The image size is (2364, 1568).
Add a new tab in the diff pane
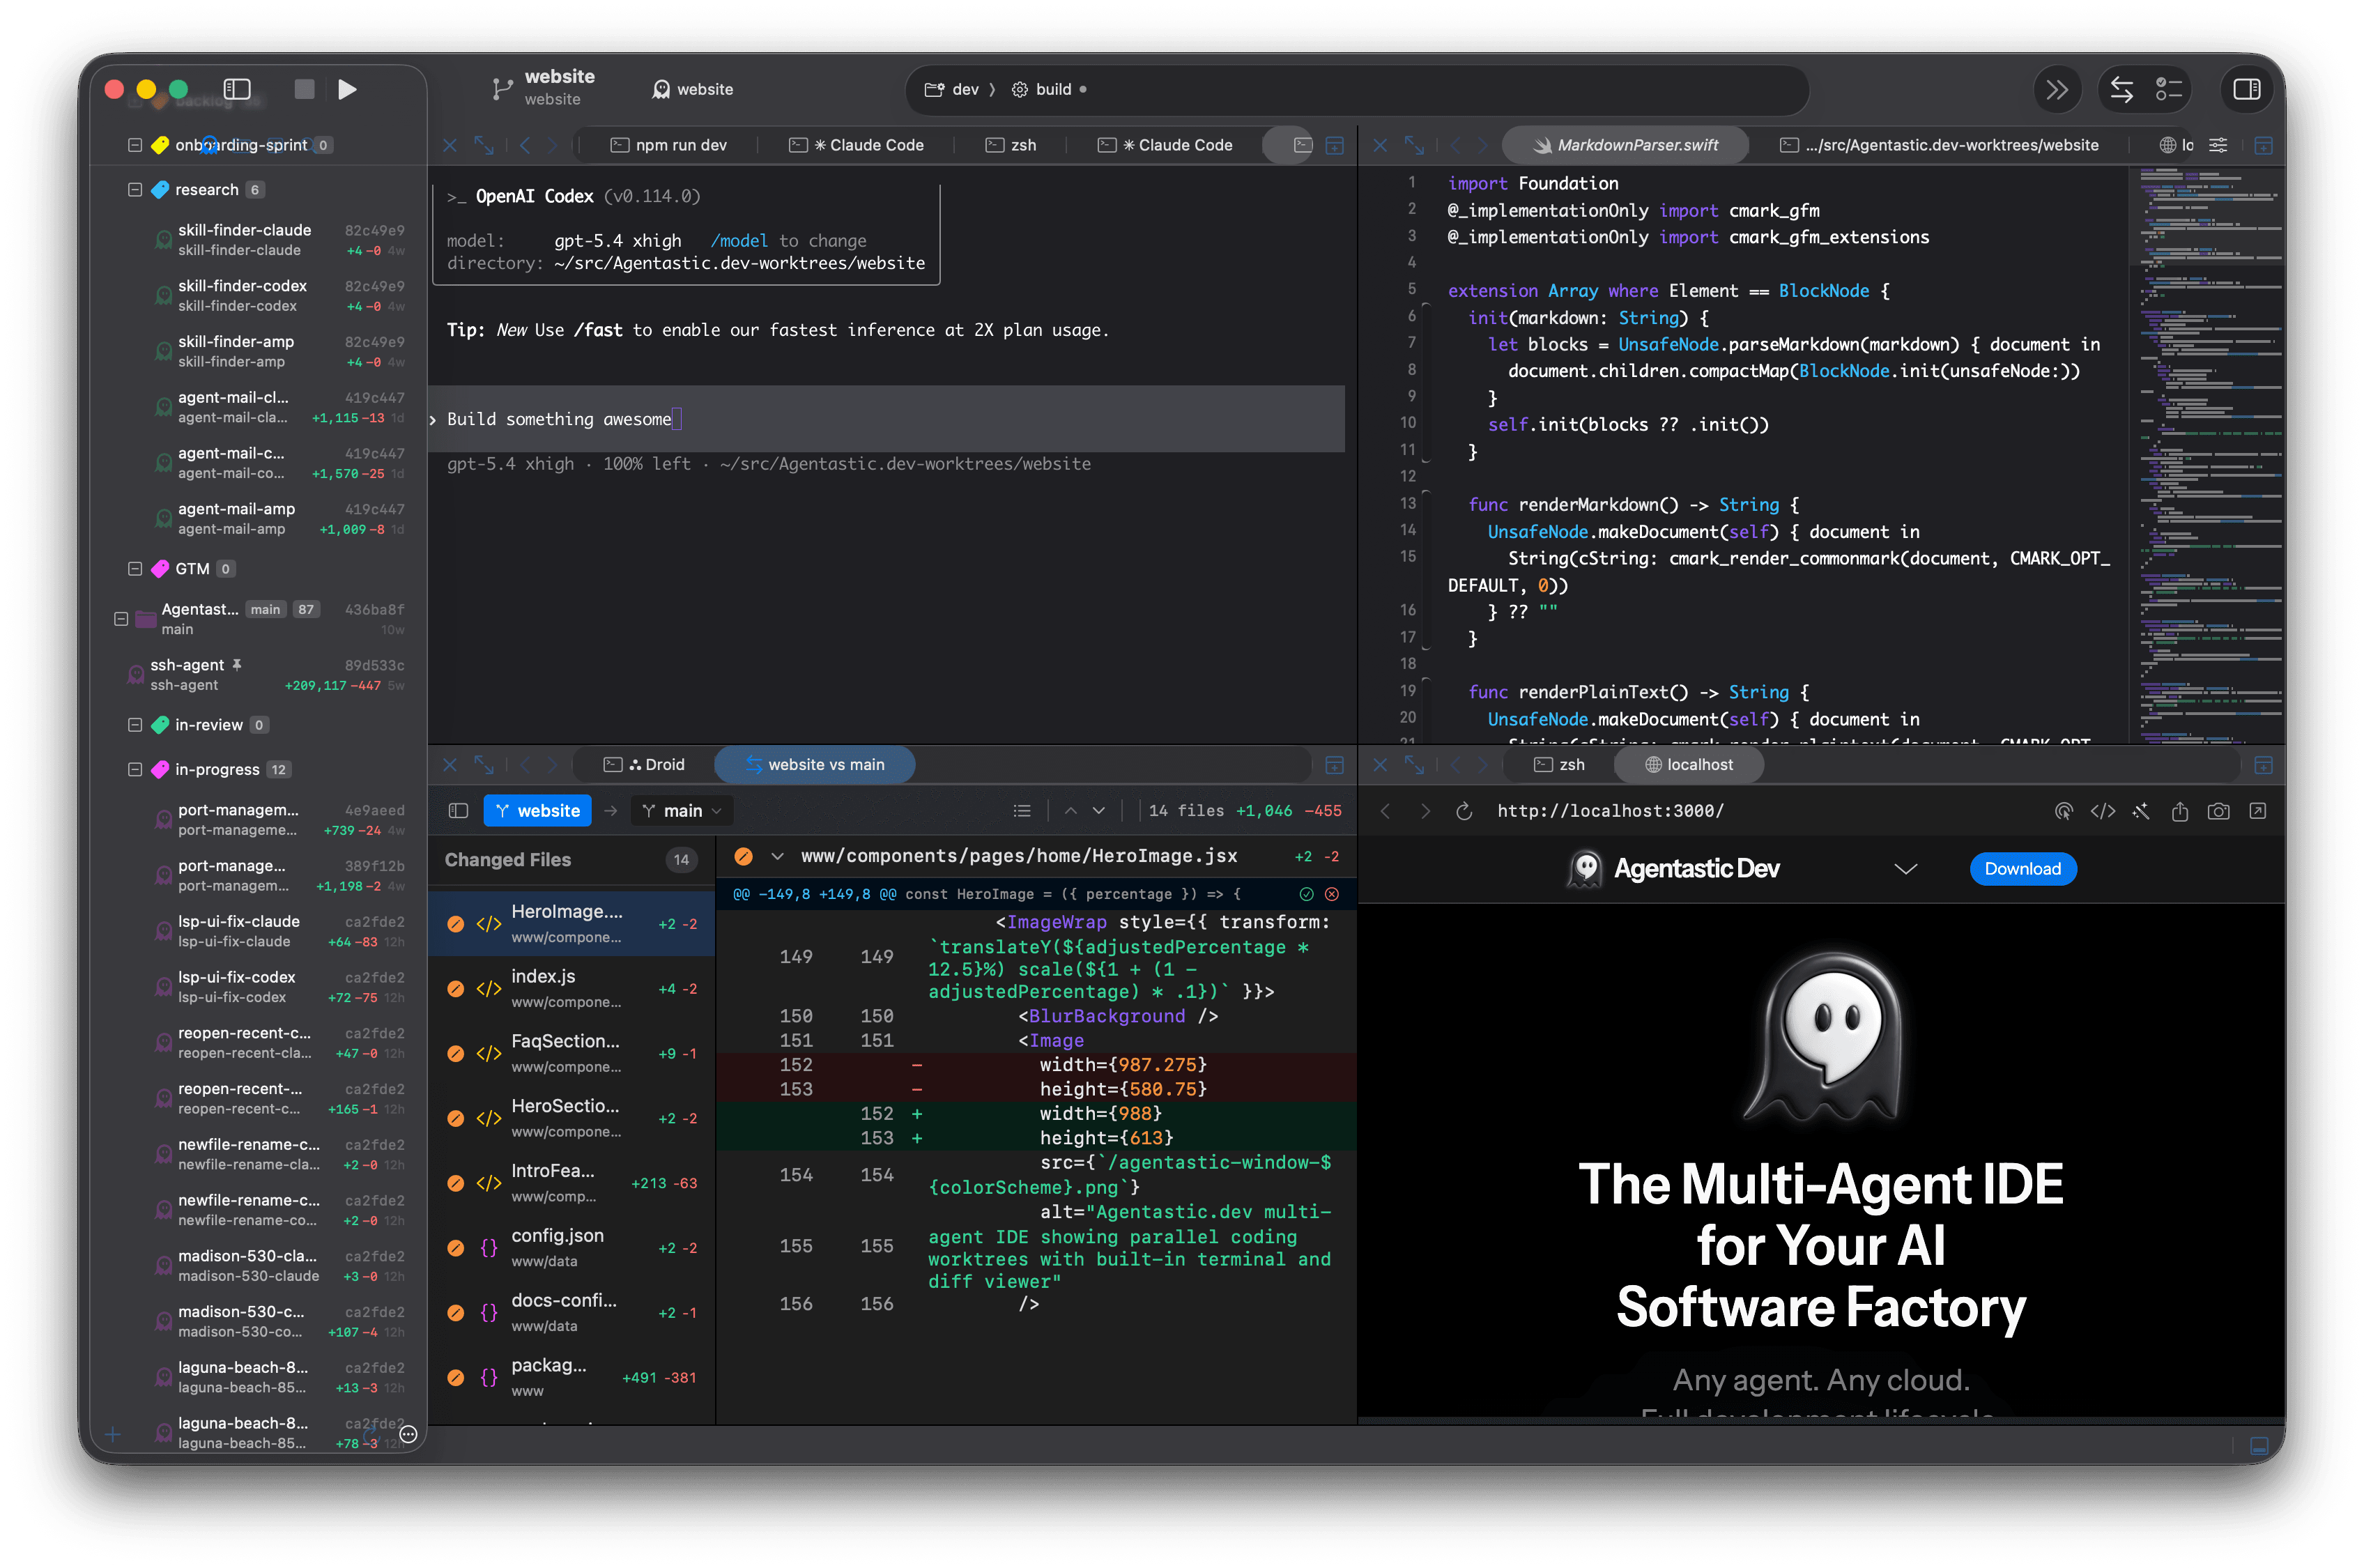click(1334, 765)
